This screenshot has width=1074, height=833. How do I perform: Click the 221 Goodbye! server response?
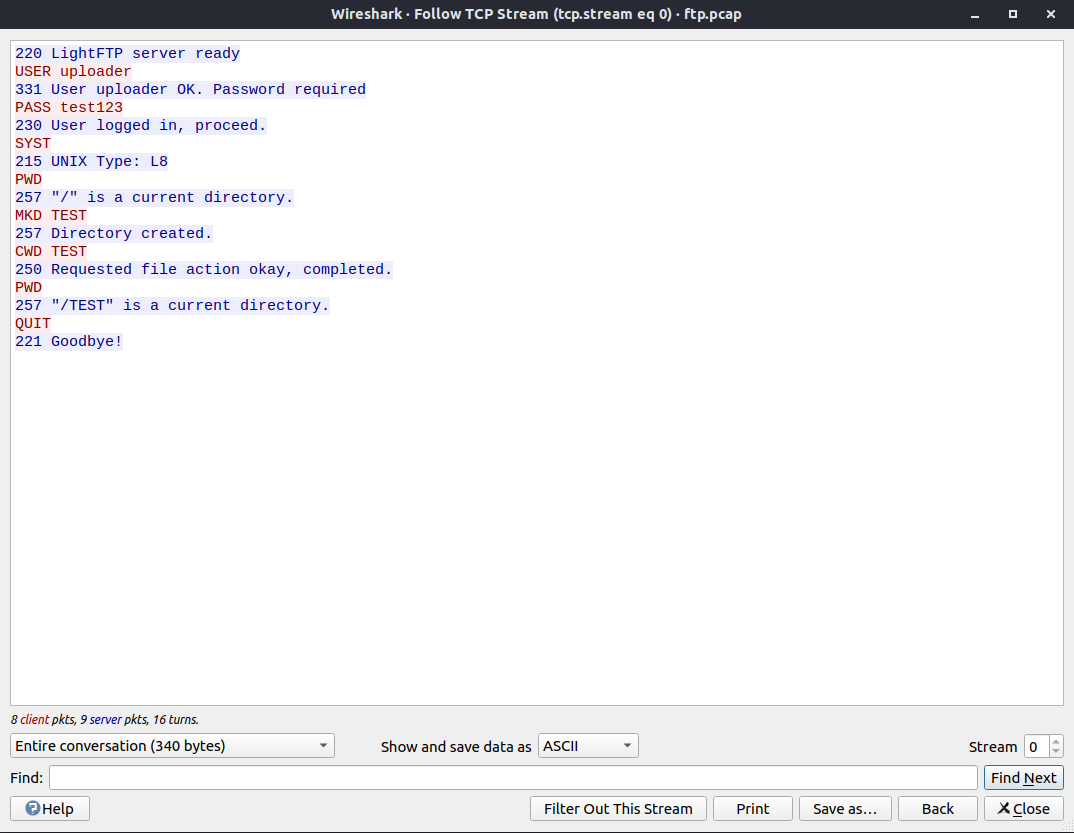click(x=68, y=341)
